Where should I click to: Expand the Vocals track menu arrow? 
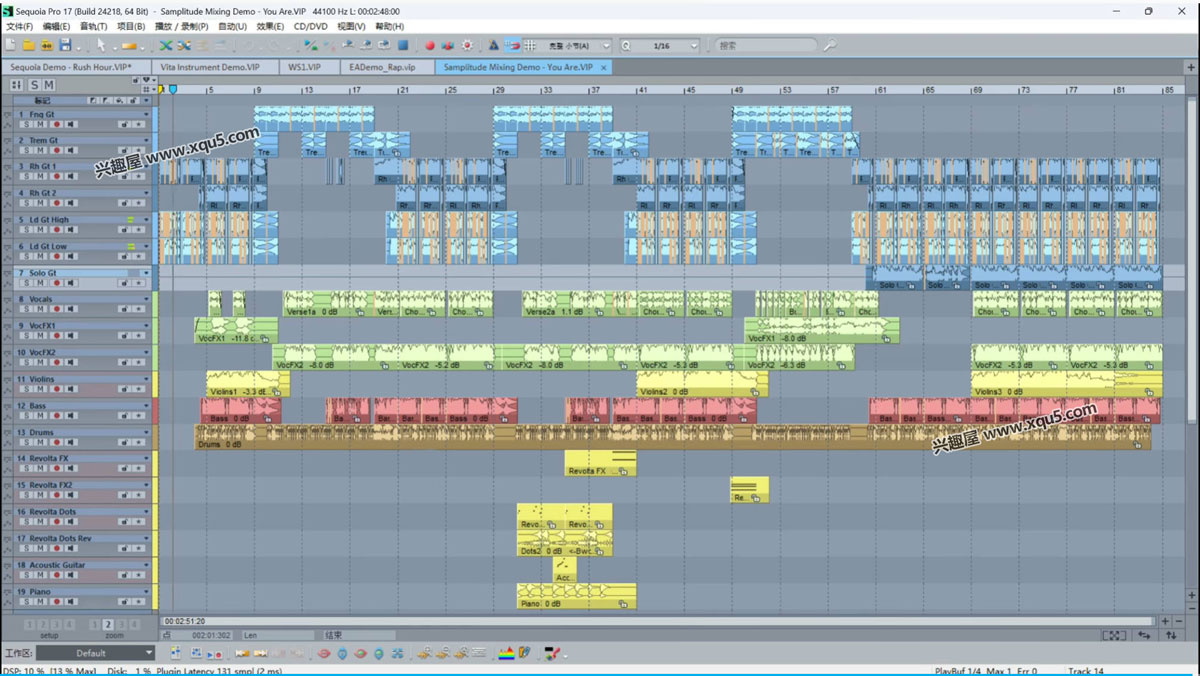coord(146,299)
